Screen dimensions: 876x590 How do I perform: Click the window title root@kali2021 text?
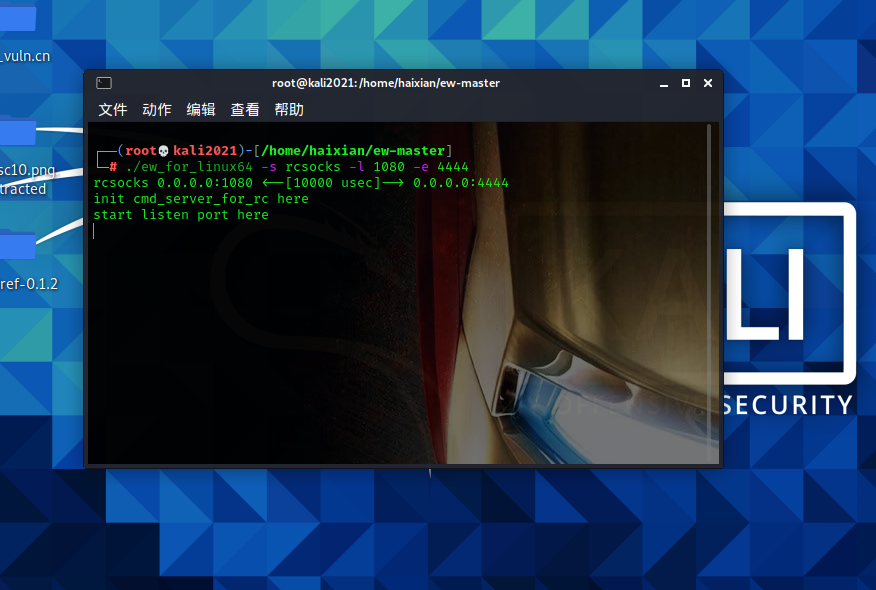tap(385, 83)
